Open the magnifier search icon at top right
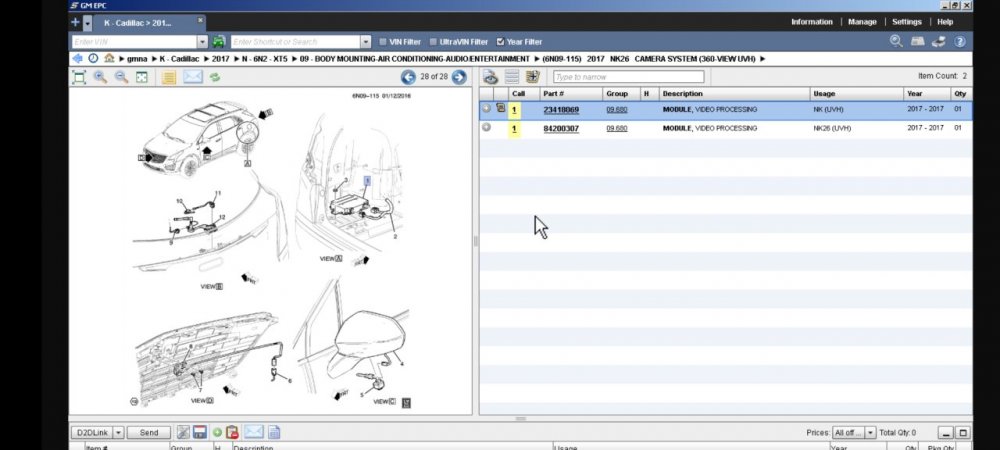 click(x=896, y=41)
